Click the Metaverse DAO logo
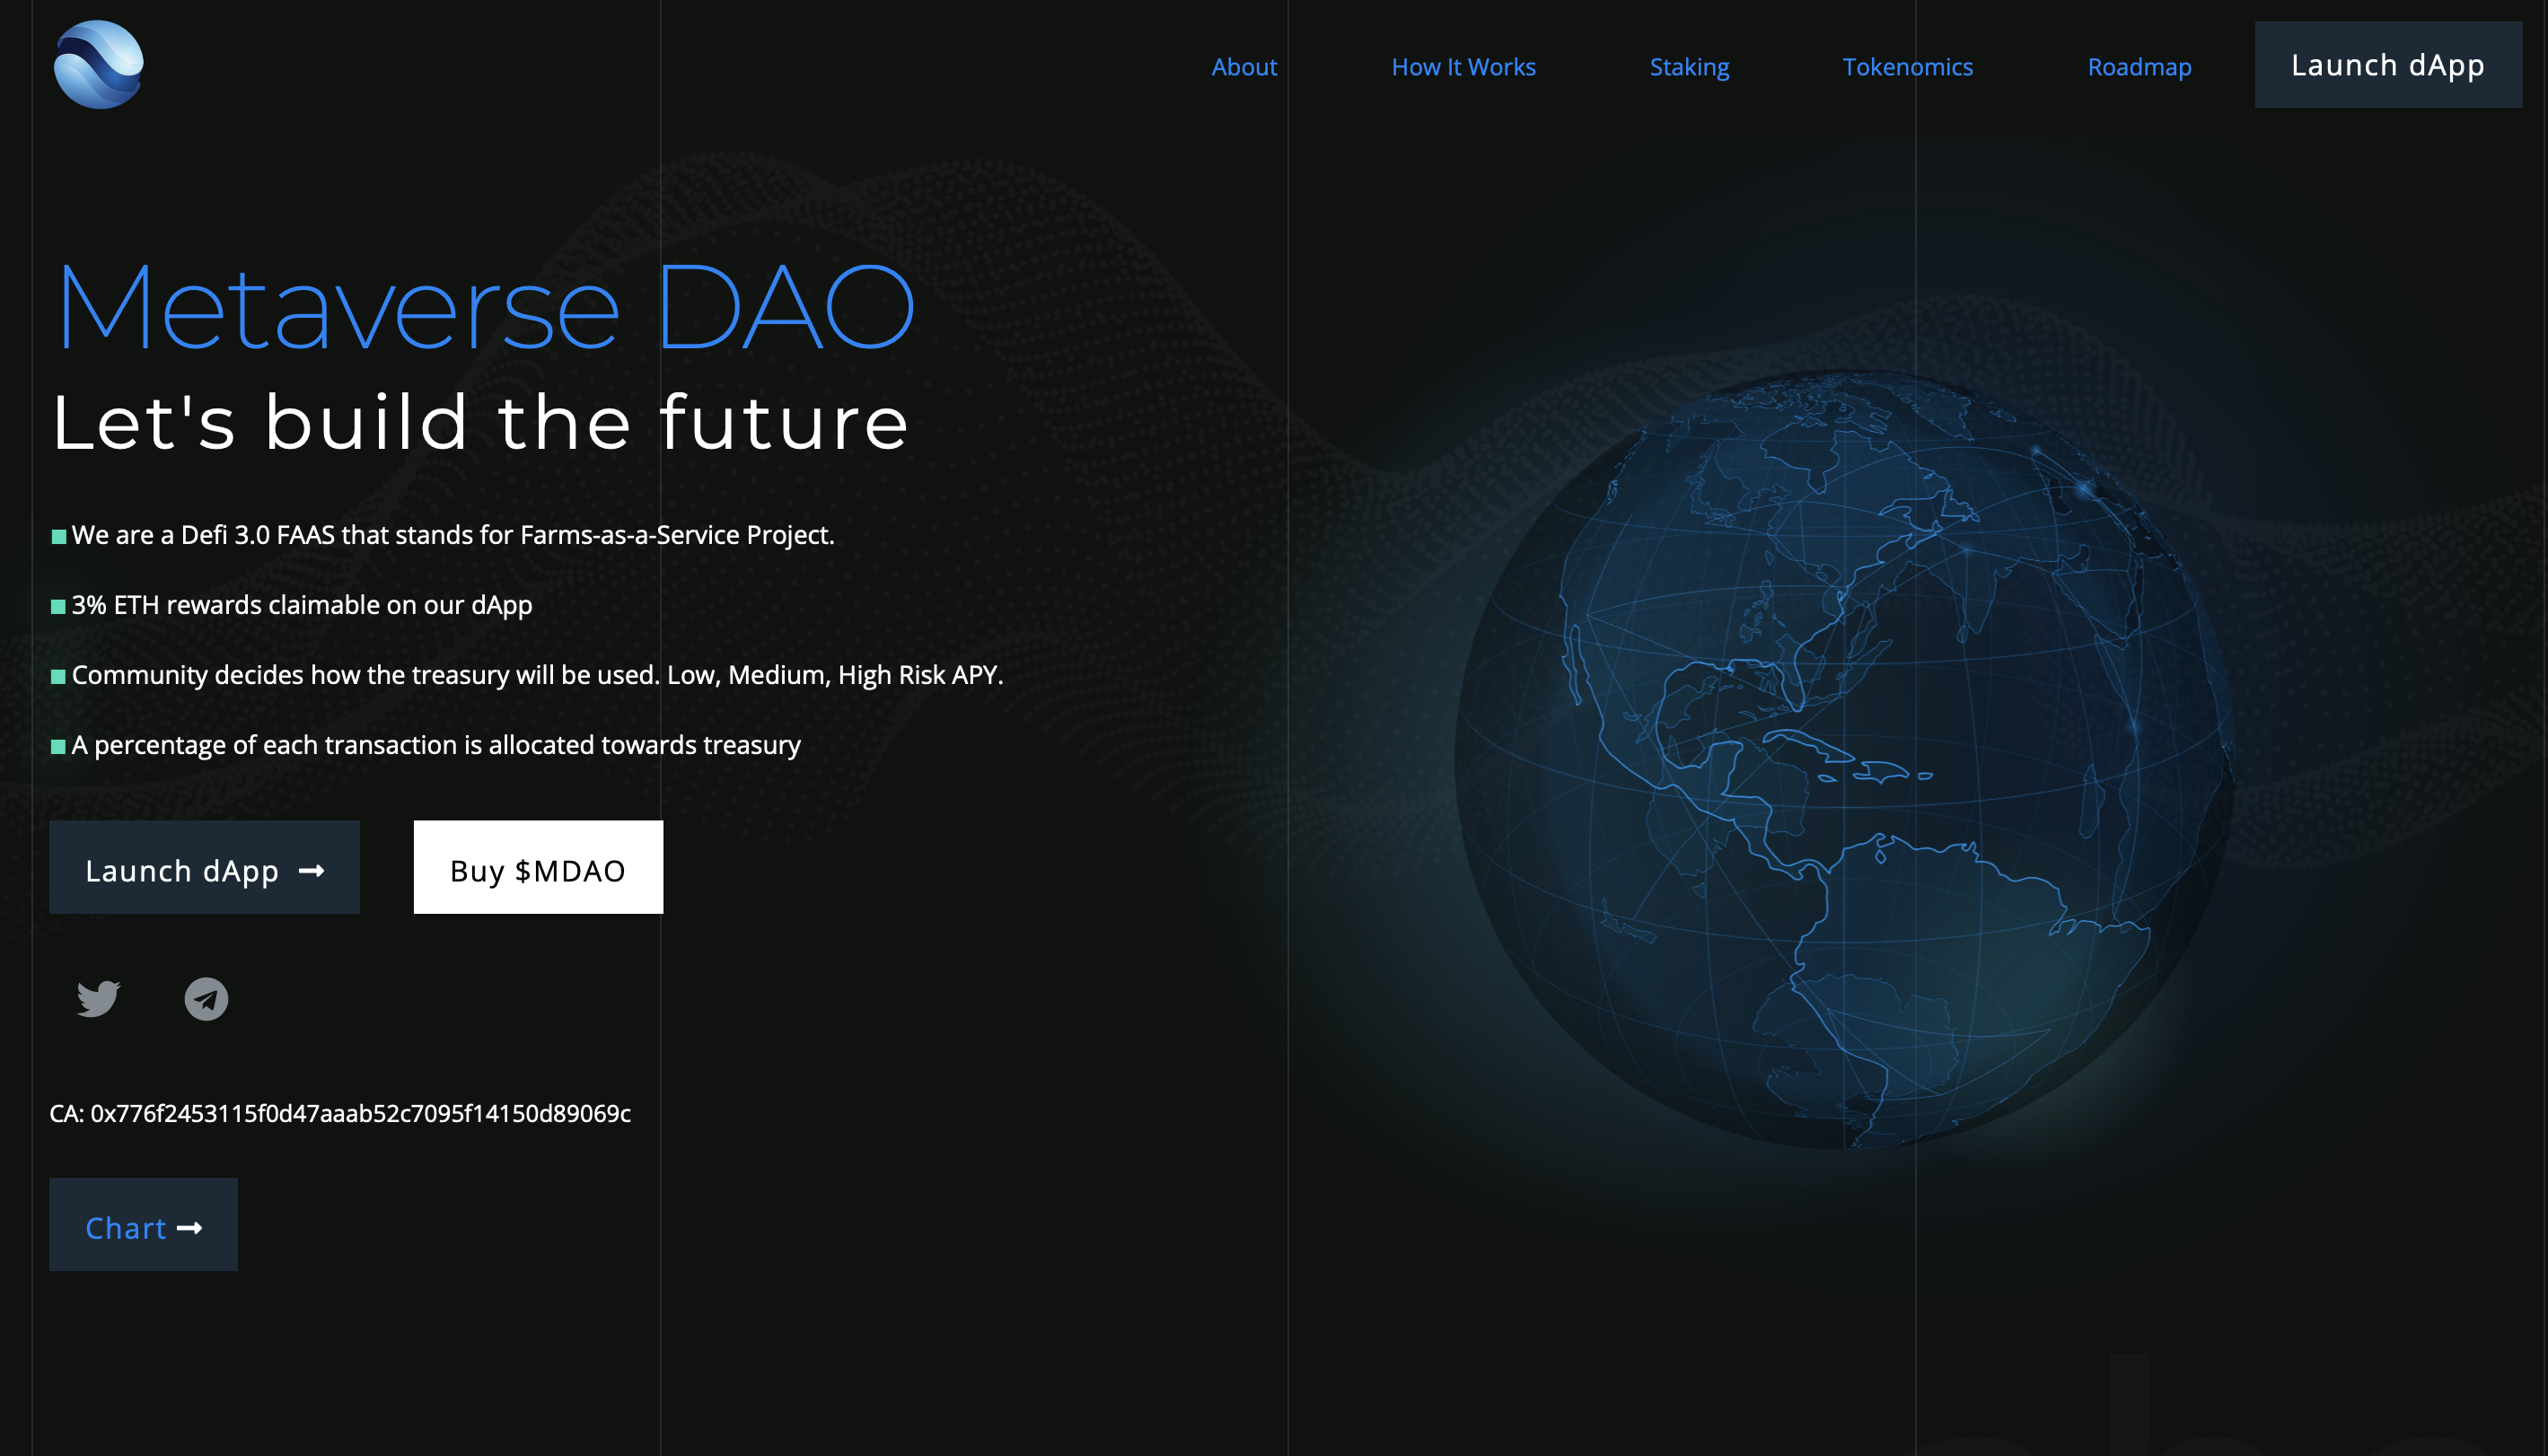This screenshot has width=2548, height=1456. click(x=99, y=64)
